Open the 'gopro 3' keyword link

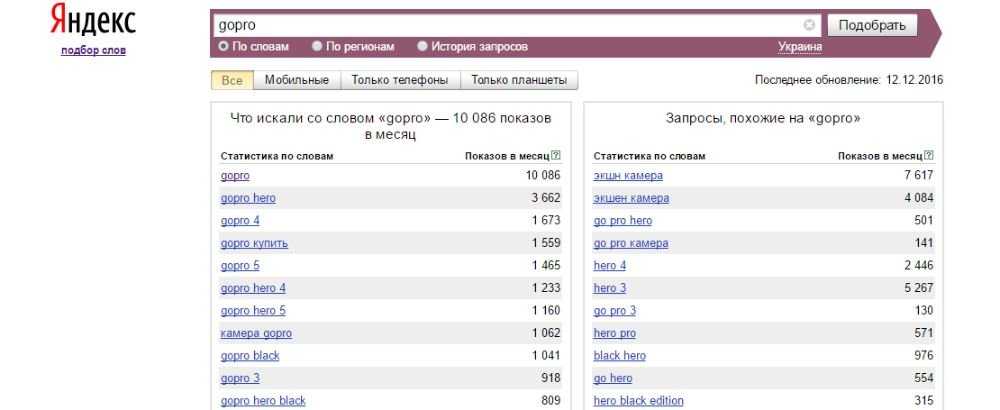coord(240,378)
